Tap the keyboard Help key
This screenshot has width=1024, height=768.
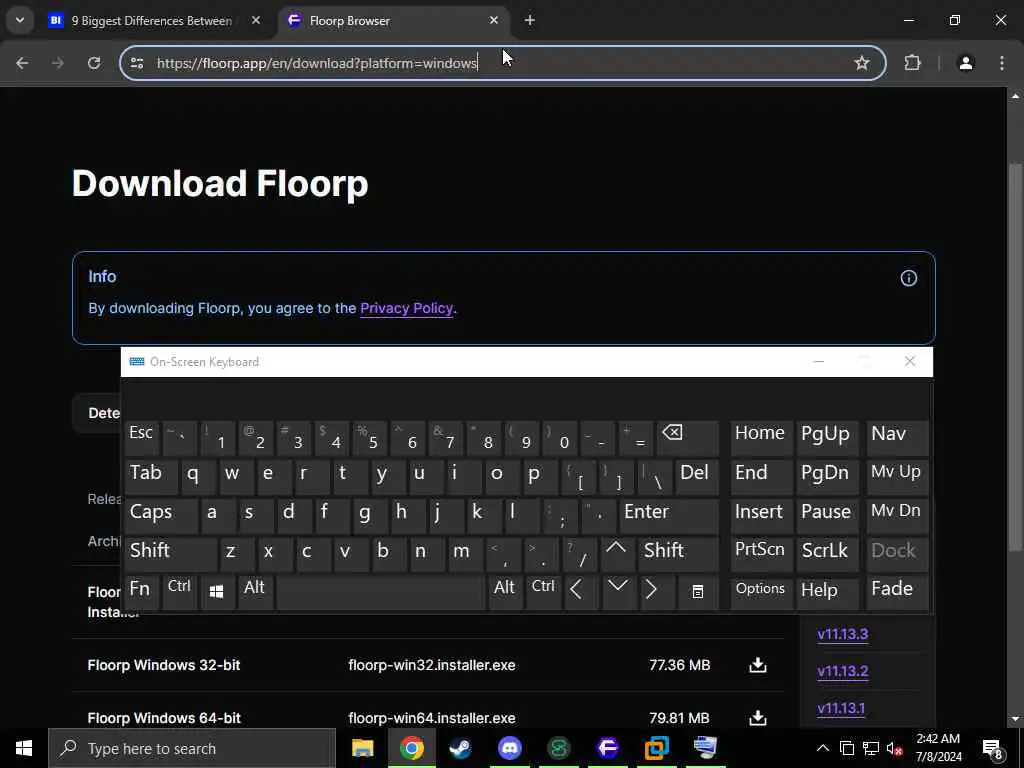coord(827,592)
